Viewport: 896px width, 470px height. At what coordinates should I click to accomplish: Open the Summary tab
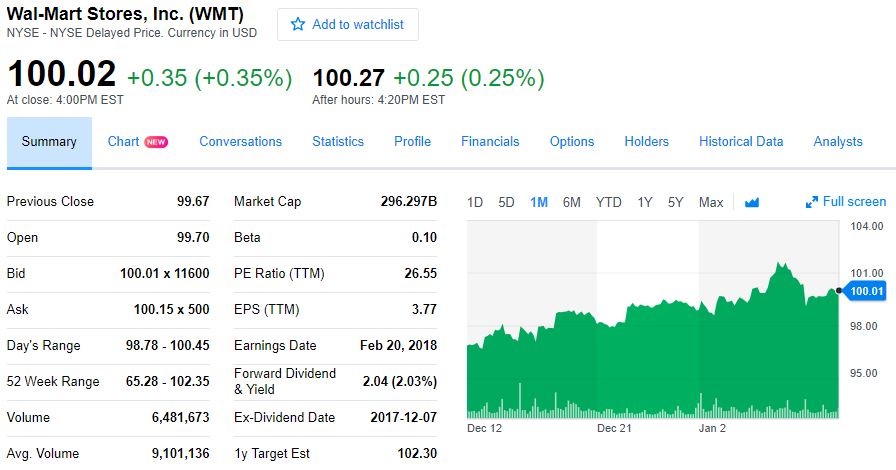tap(49, 142)
